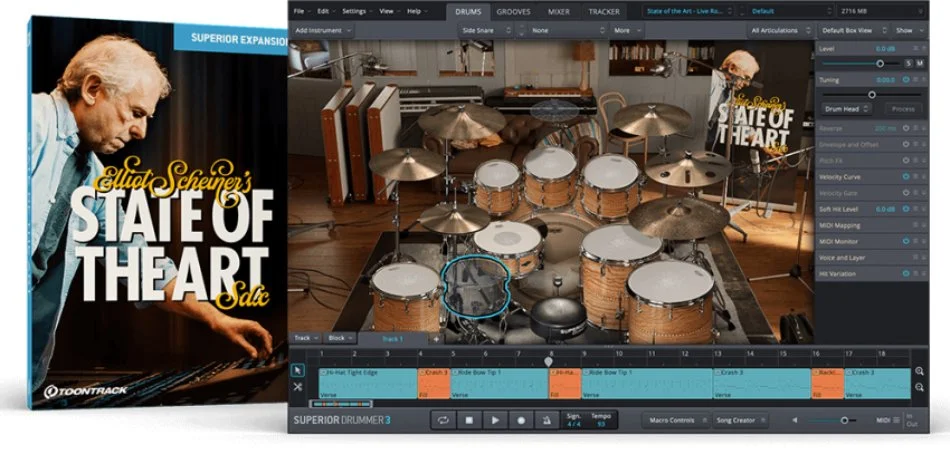Click the Record button
The height and width of the screenshot is (464, 950).
pyautogui.click(x=521, y=420)
